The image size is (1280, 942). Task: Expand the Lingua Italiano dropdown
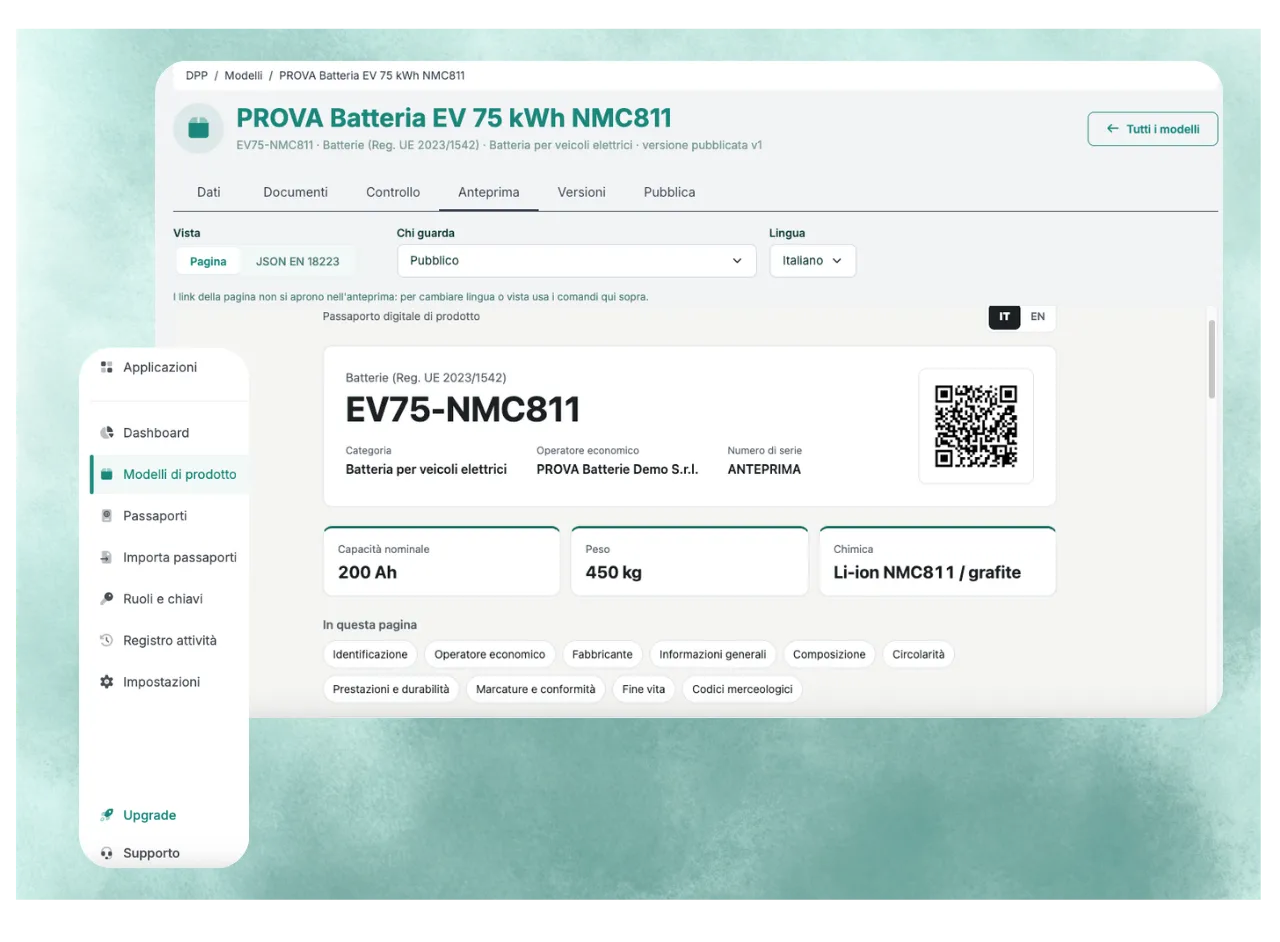(x=812, y=260)
